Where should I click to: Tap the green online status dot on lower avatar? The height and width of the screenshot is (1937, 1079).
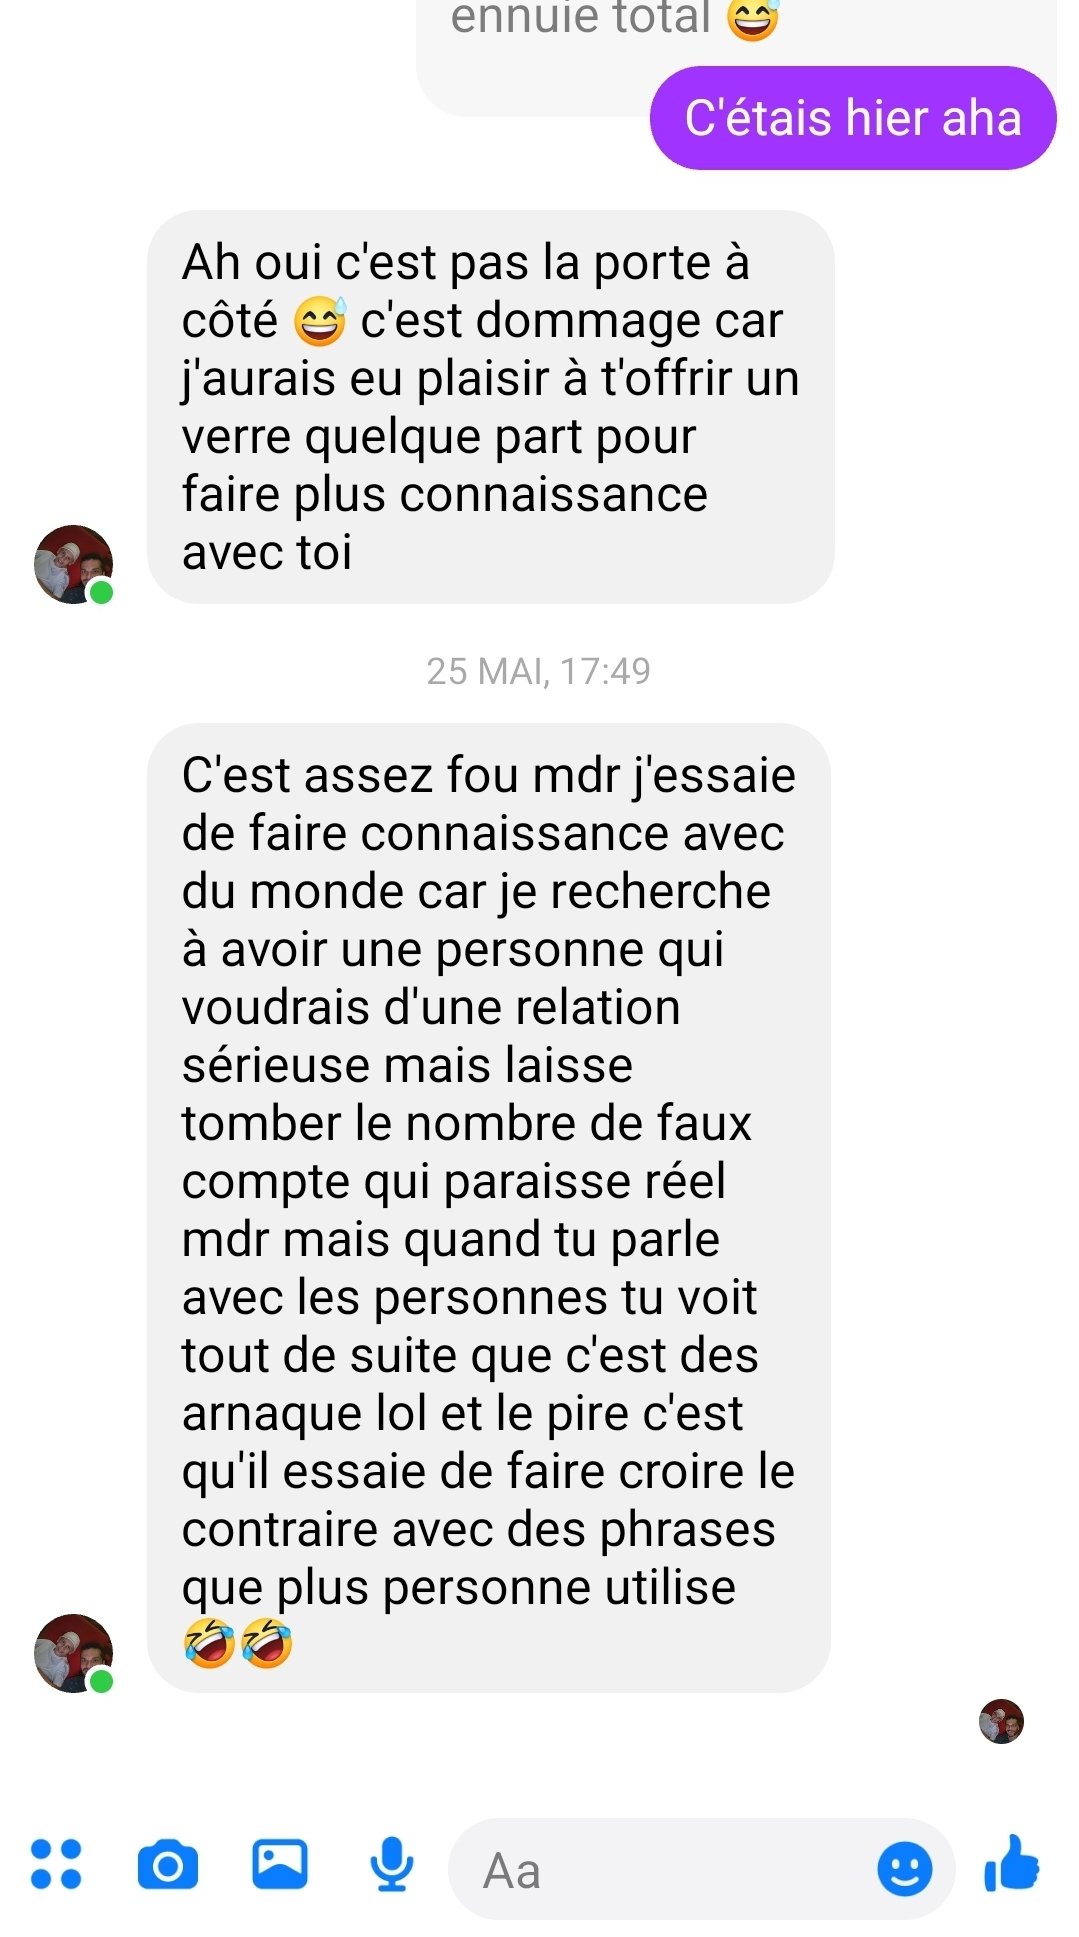(x=101, y=1682)
